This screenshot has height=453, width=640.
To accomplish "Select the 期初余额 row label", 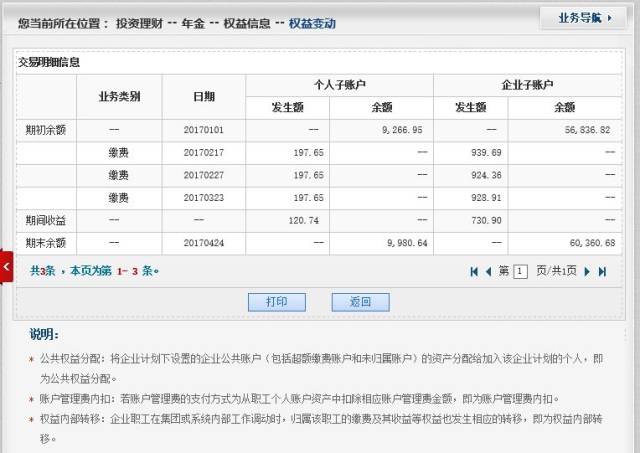I will coord(46,130).
